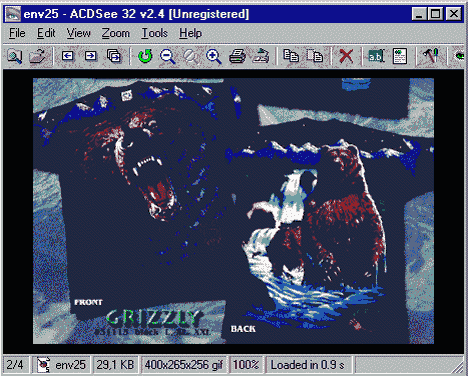Open the options hammer tool icon
468x376 pixels.
(x=431, y=56)
